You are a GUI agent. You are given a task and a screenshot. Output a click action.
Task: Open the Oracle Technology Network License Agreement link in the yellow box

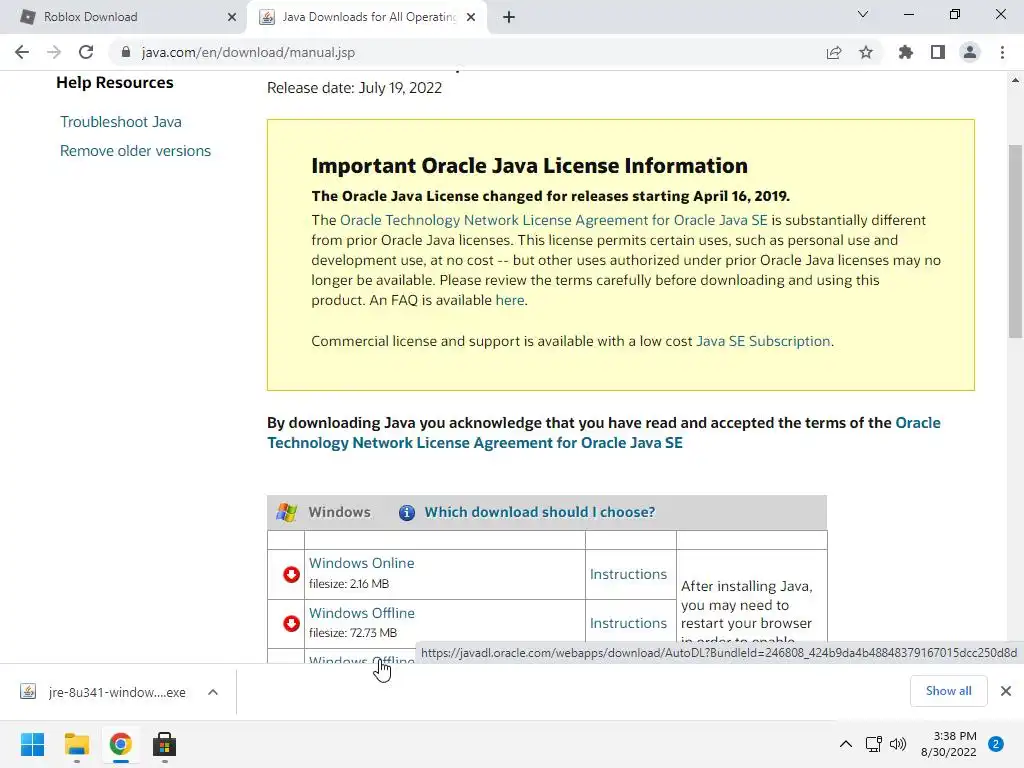554,220
